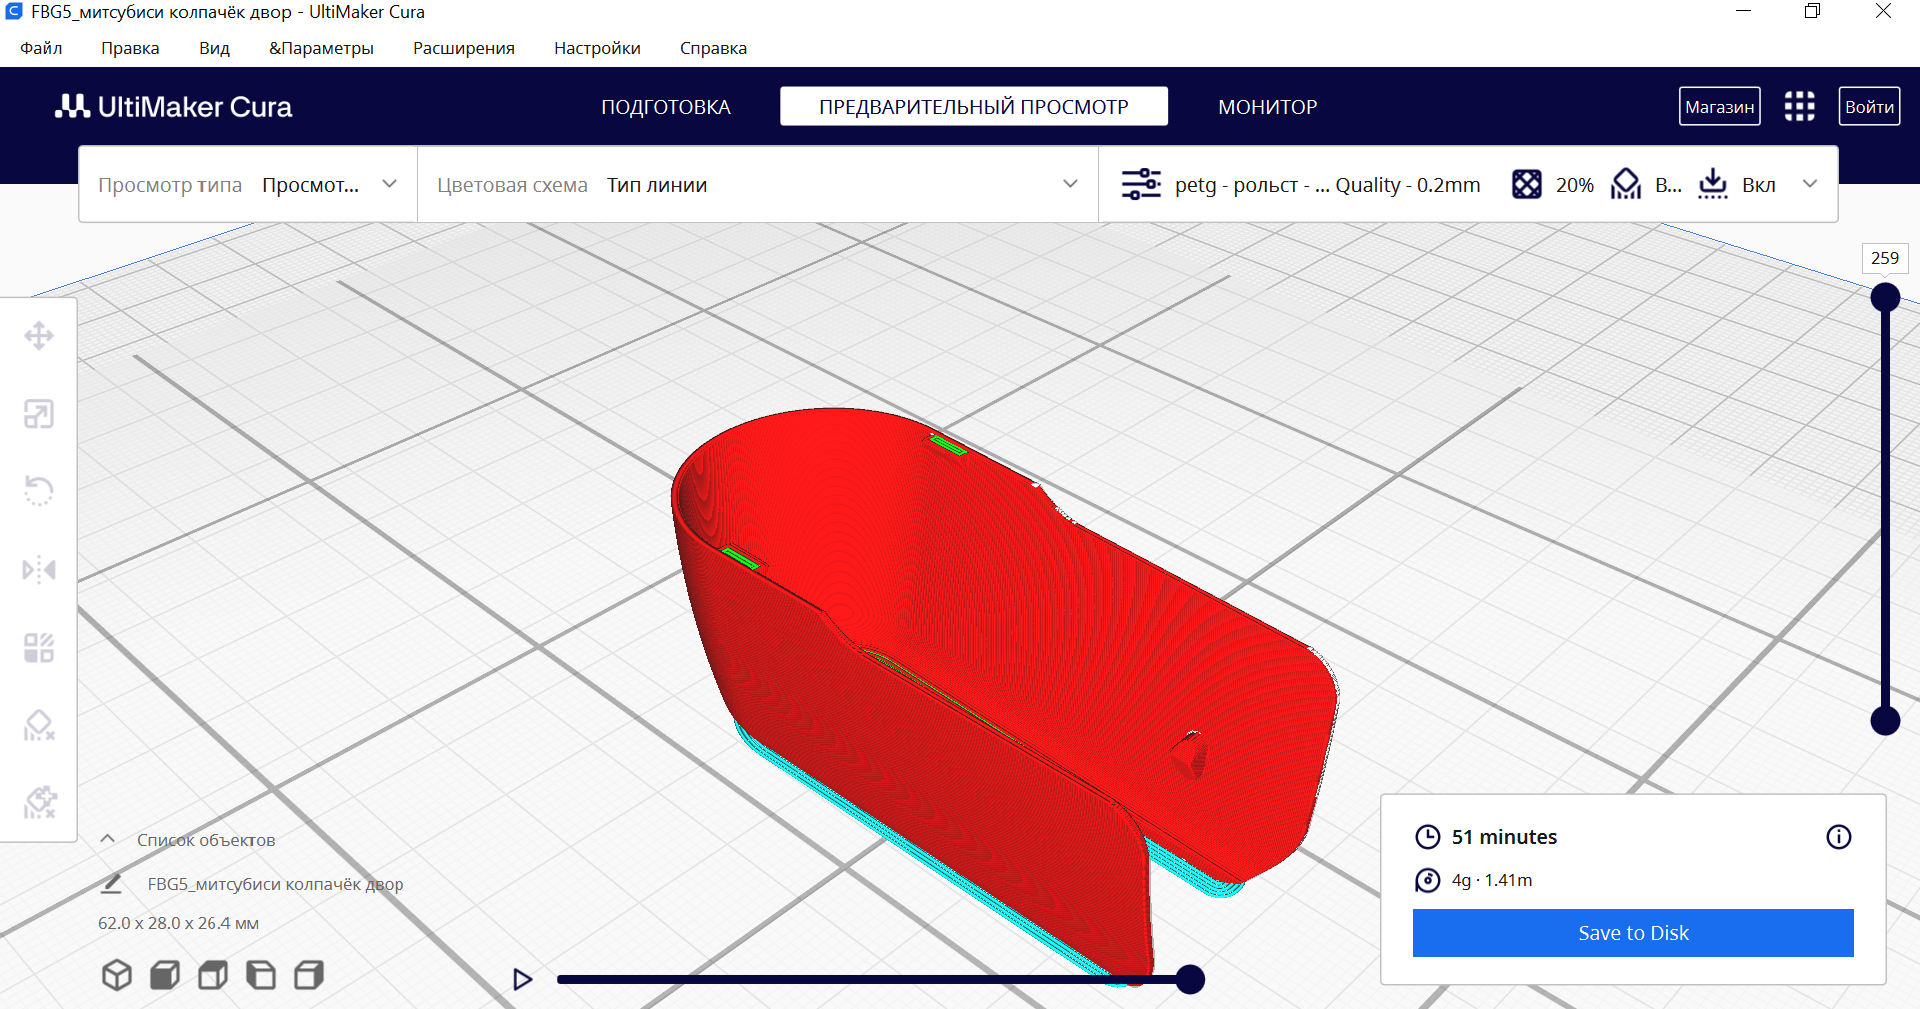1920x1009 pixels.
Task: Restore down the Cura window
Action: (x=1813, y=11)
